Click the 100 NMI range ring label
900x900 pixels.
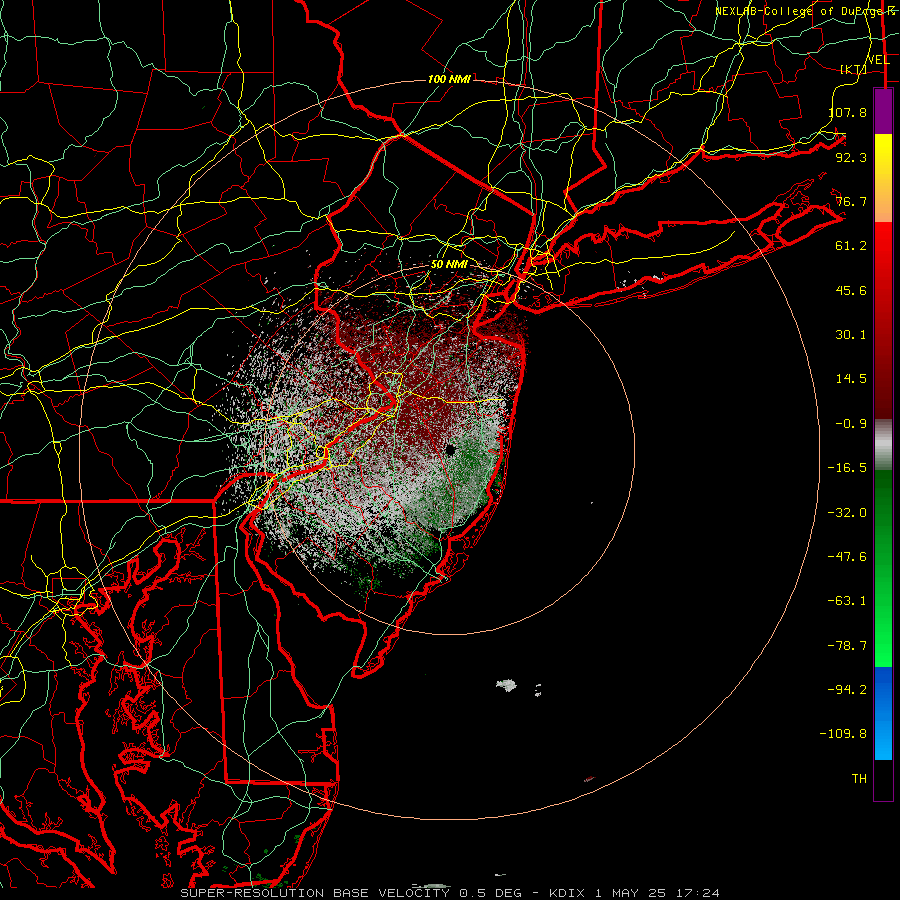click(449, 79)
